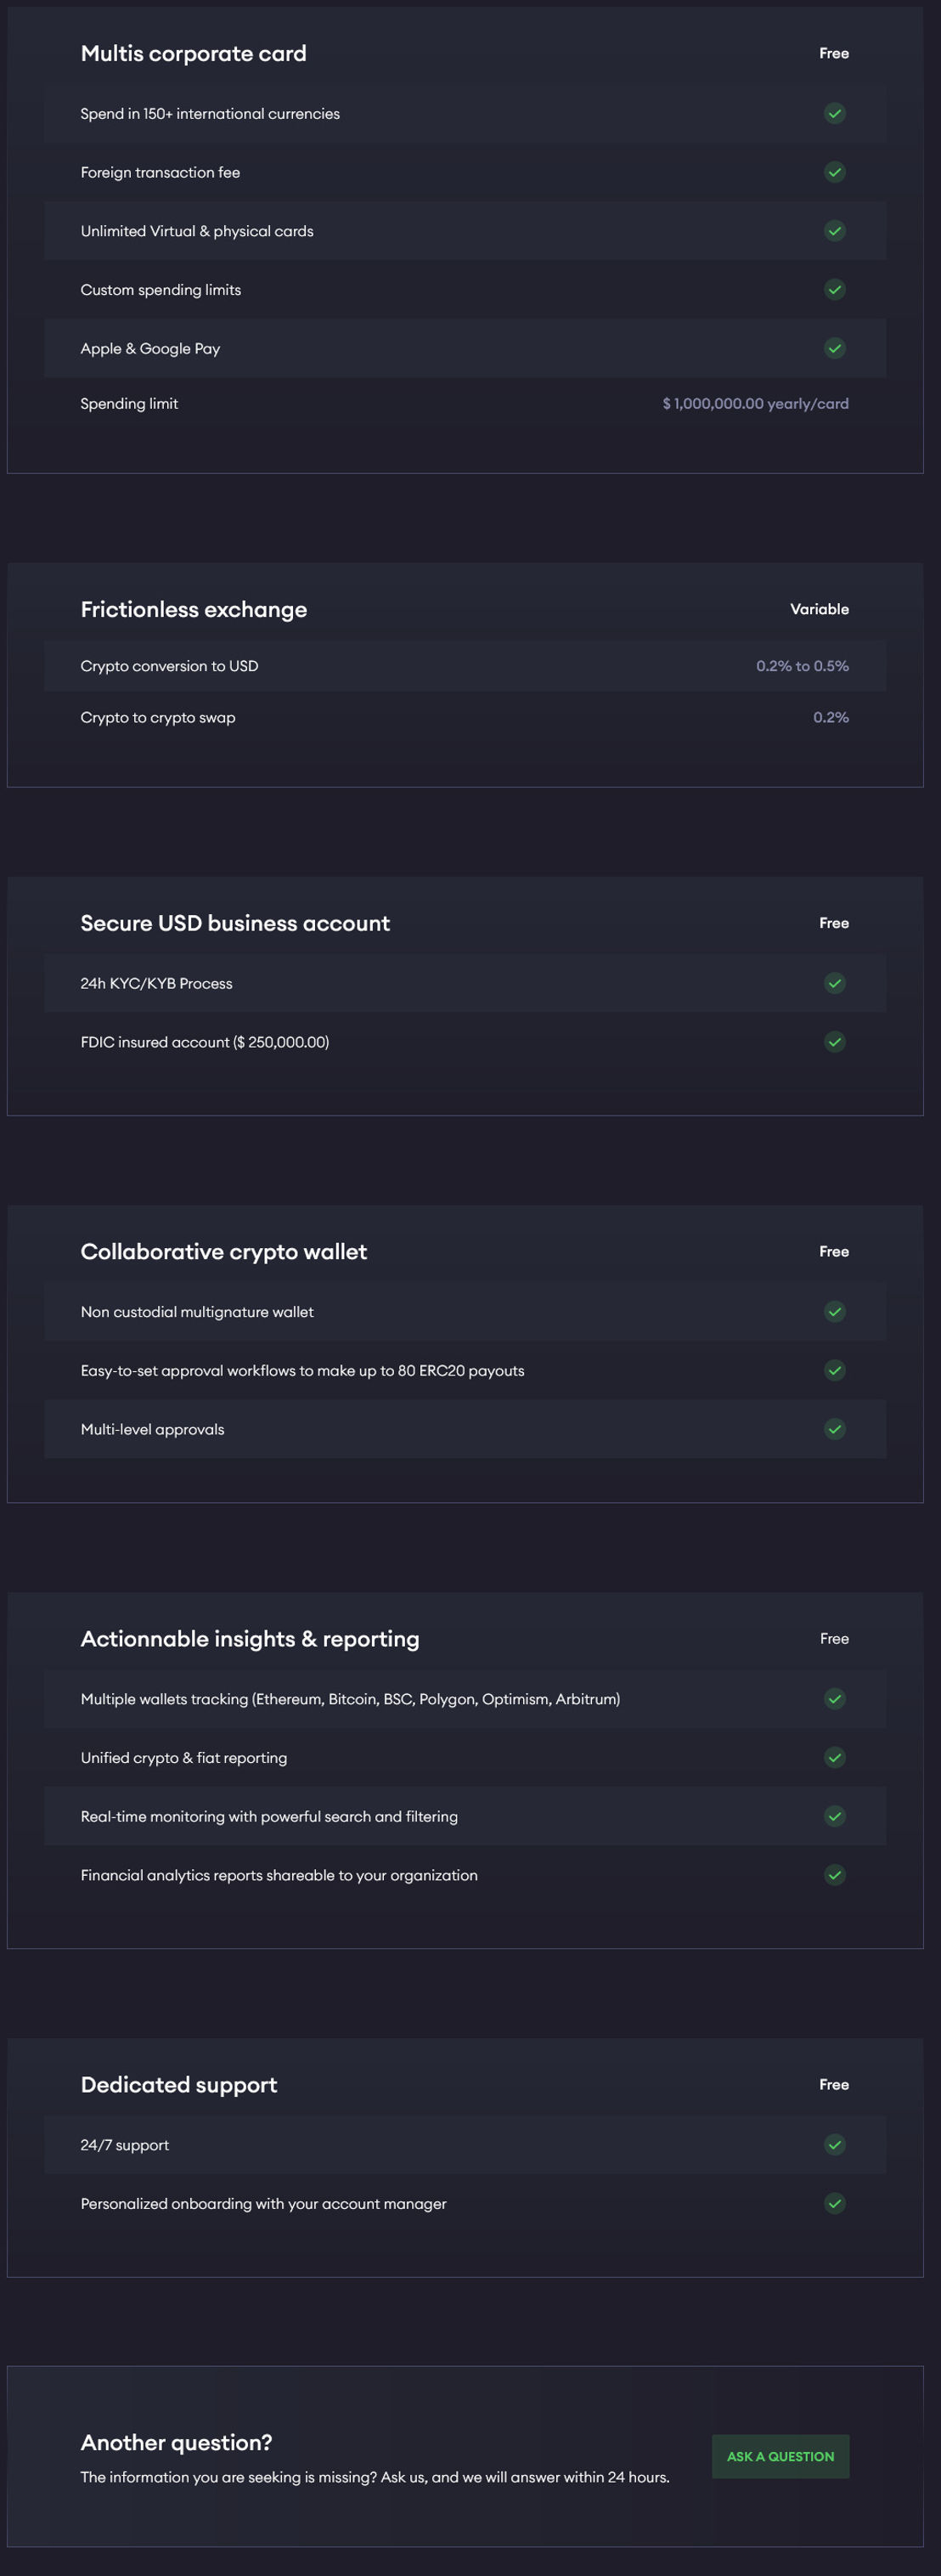The image size is (941, 2576).
Task: Select the Collaborative crypto wallet heading
Action: click(x=223, y=1252)
